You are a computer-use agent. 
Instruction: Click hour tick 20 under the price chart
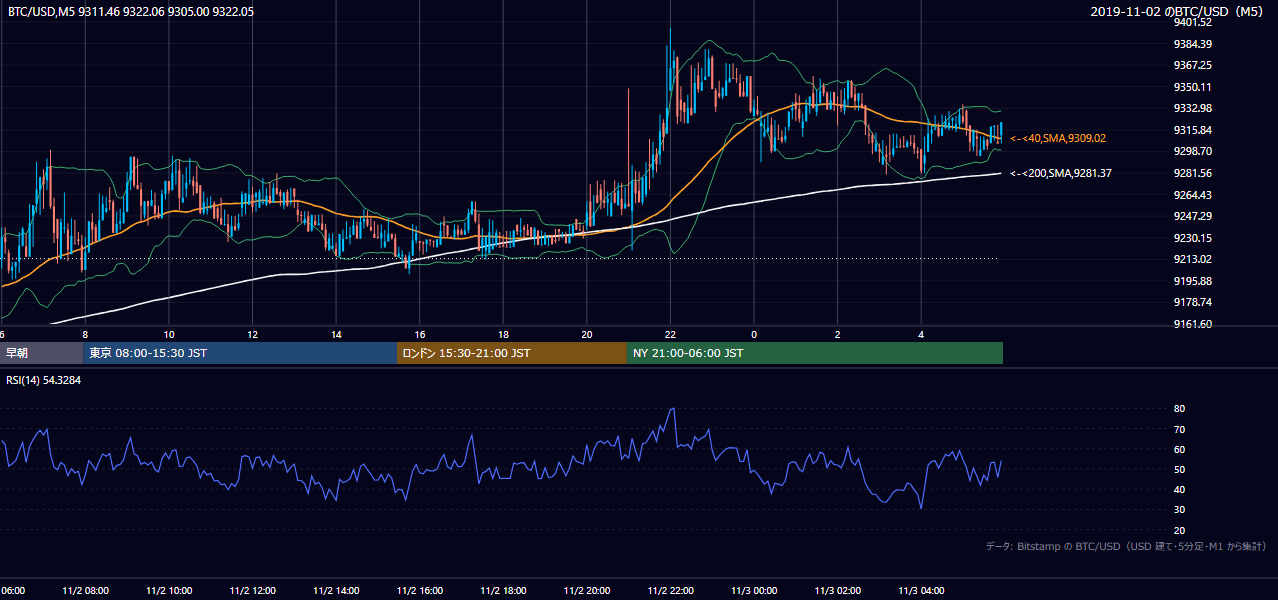click(x=587, y=335)
